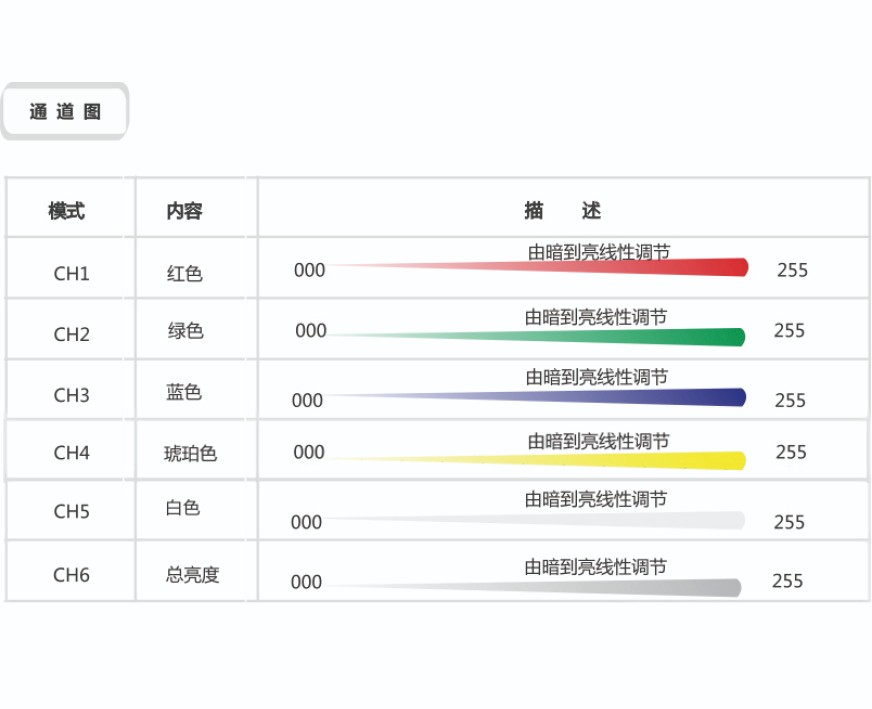This screenshot has height=709, width=872.
Task: Select the CH6 channel cell
Action: tap(71, 575)
